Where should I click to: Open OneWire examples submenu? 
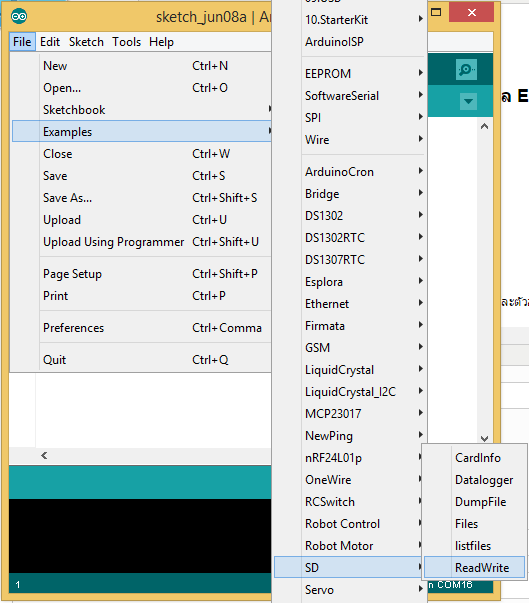tap(348, 480)
